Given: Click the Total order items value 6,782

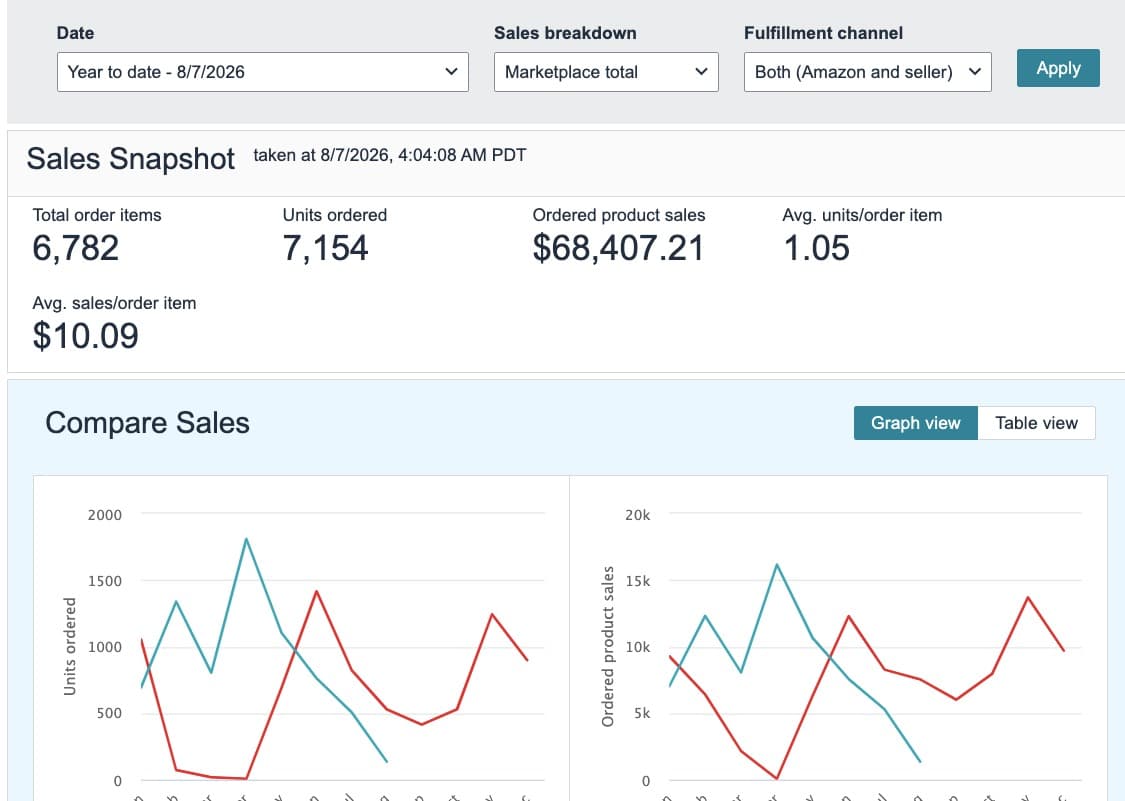Looking at the screenshot, I should (75, 248).
